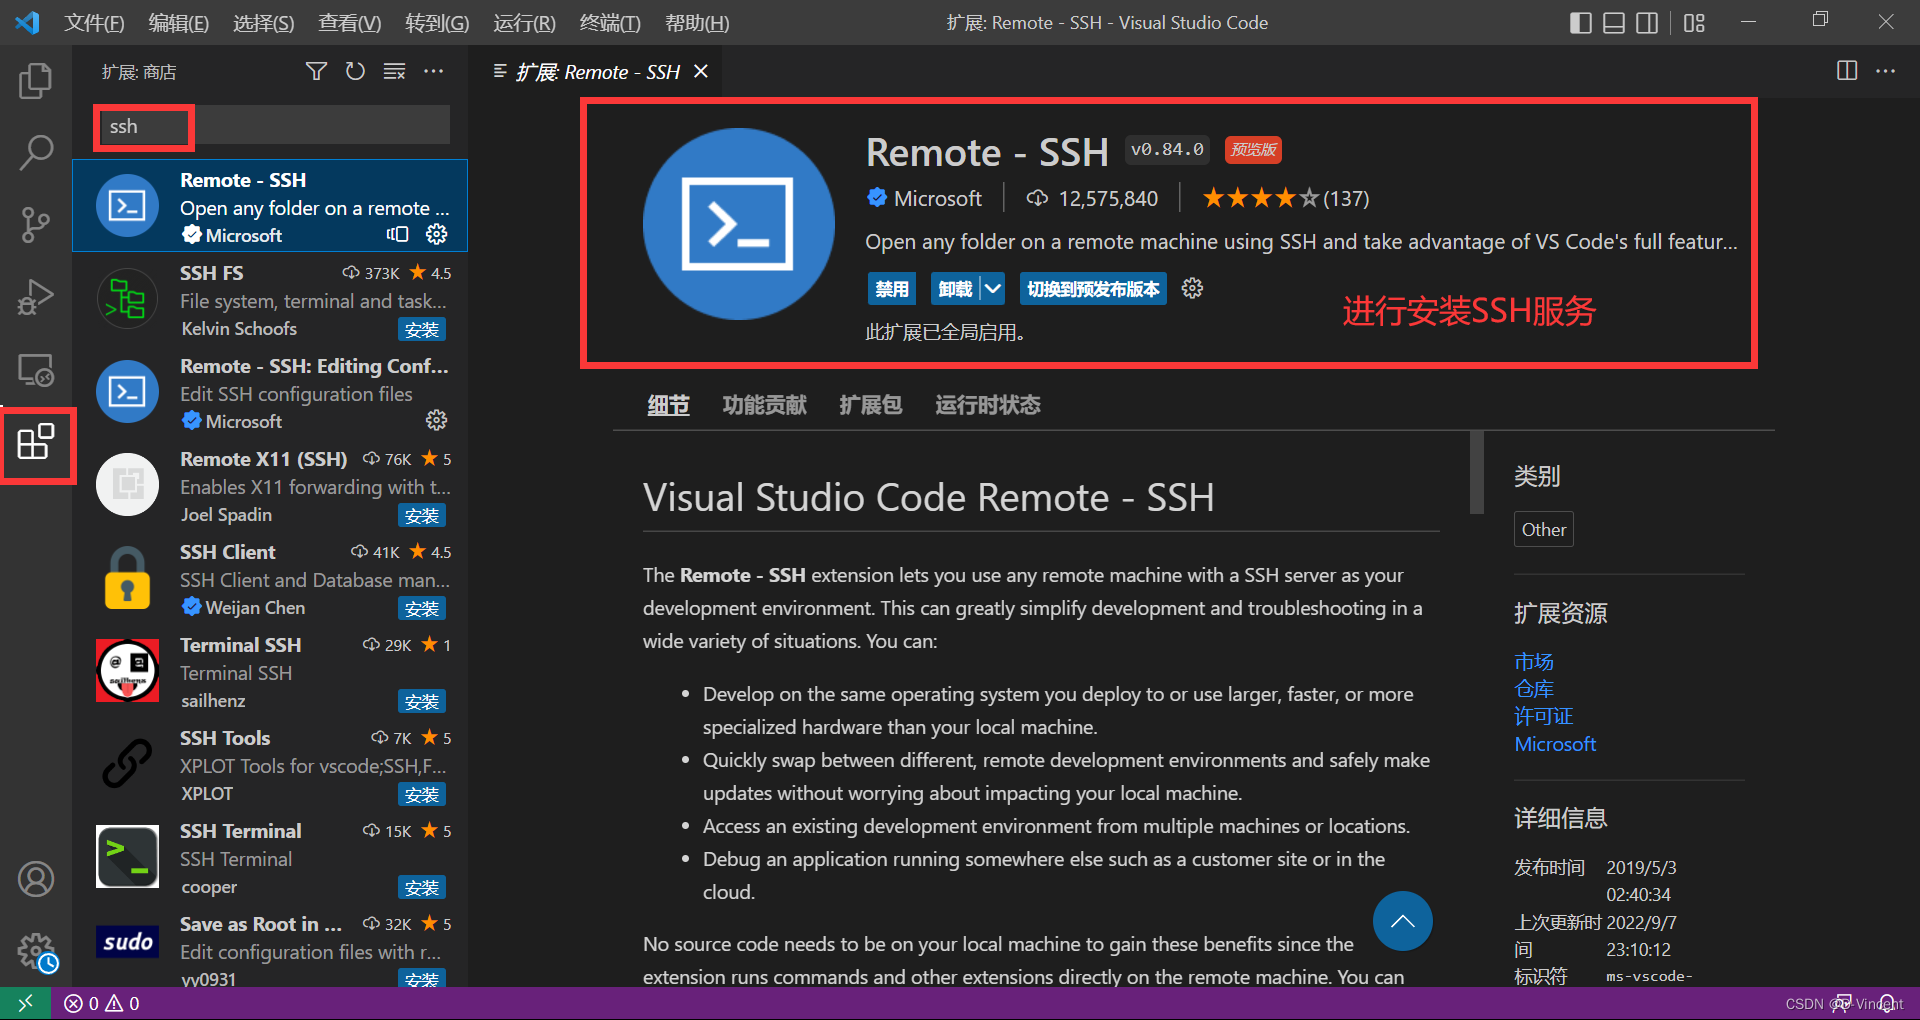Open the large Remote - SSH extension logo
This screenshot has height=1020, width=1920.
point(738,224)
